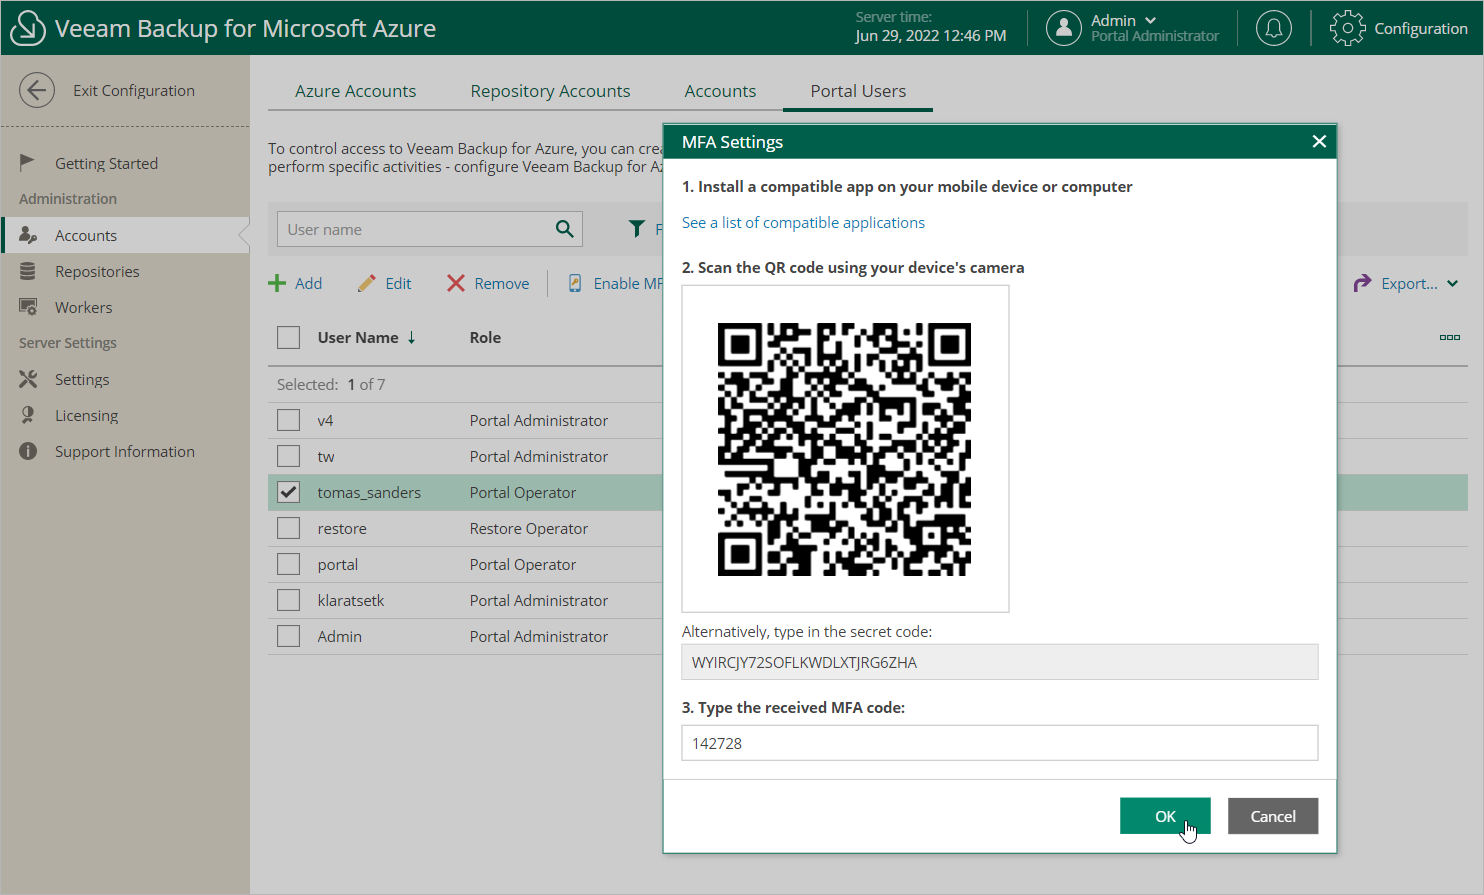Expand the Admin account dropdown
1484x895 pixels.
(x=1150, y=20)
